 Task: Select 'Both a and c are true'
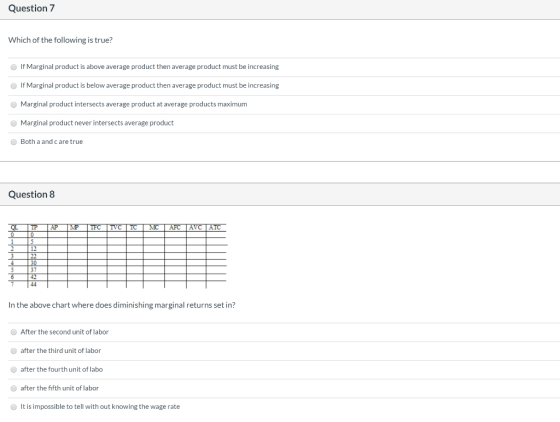click(x=14, y=142)
